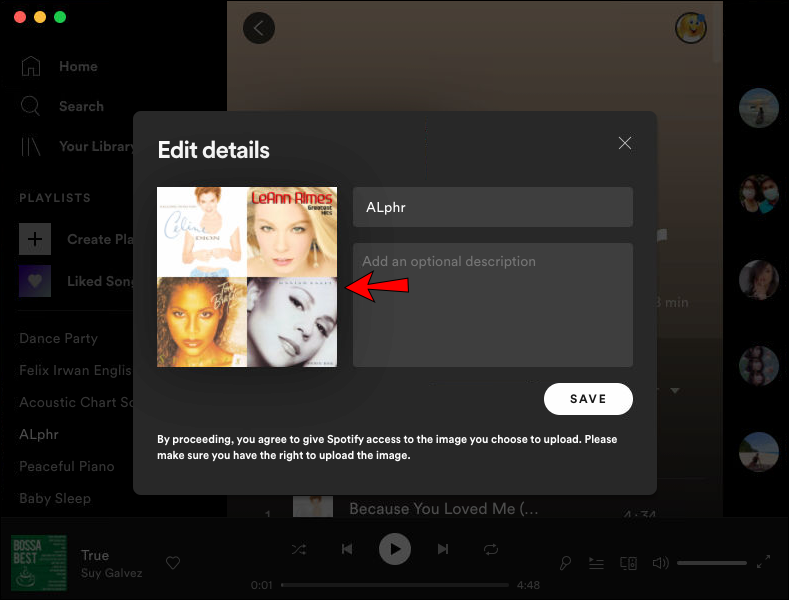Click the Create Playlist plus icon
This screenshot has height=600, width=789.
coord(35,239)
